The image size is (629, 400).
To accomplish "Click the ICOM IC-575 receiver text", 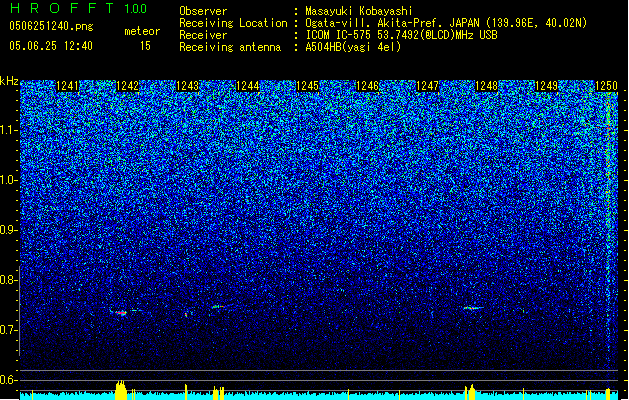I will tap(401, 35).
